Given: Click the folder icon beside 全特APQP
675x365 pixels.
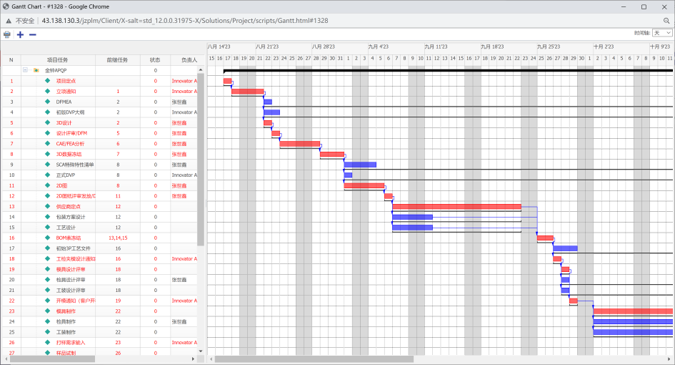Looking at the screenshot, I should click(36, 70).
